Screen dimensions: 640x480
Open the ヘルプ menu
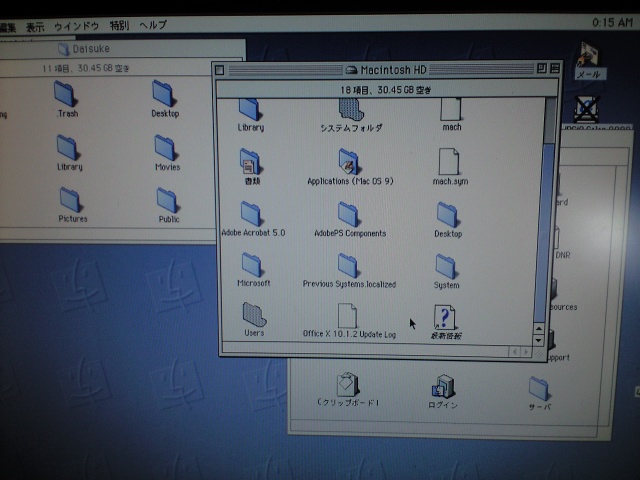153,25
